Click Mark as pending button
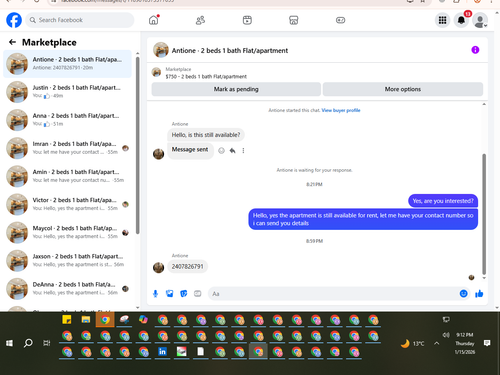Viewport: 500px width, 375px height. [x=236, y=89]
